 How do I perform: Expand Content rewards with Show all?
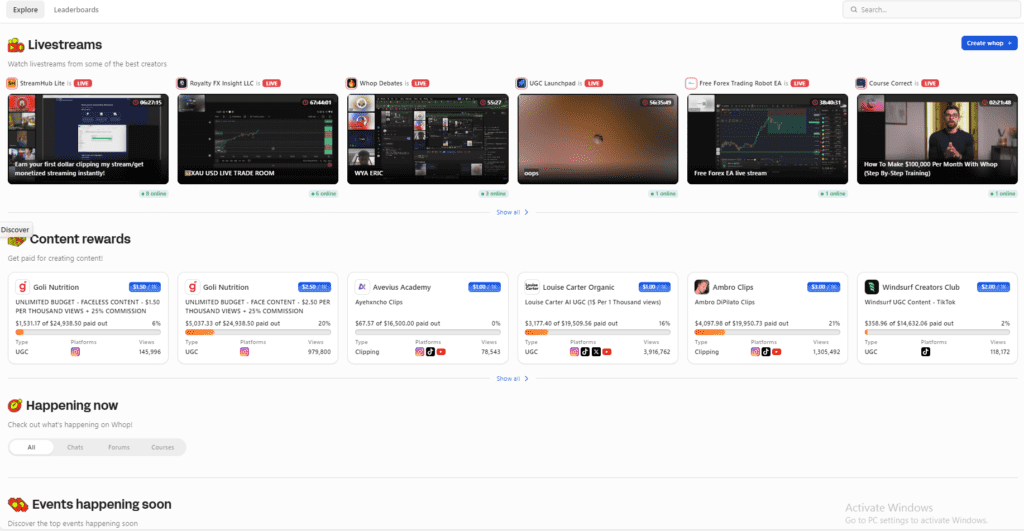click(x=512, y=379)
